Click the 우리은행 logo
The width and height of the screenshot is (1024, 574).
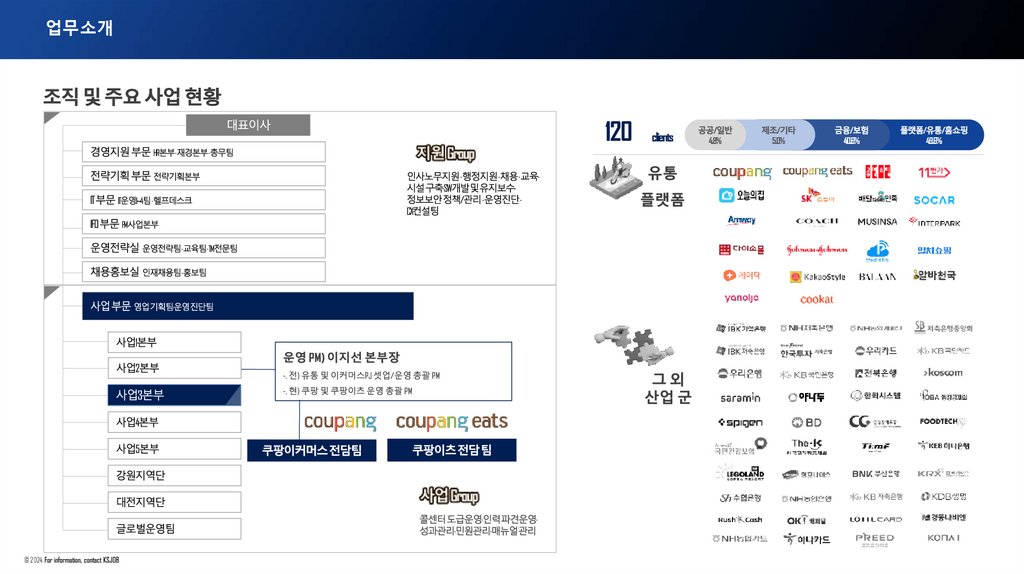tap(740, 374)
